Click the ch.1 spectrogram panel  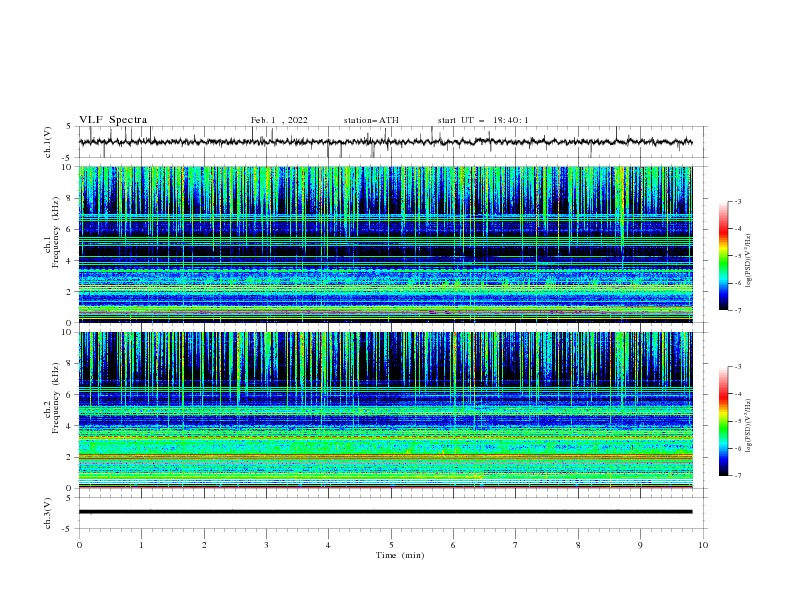pyautogui.click(x=385, y=244)
